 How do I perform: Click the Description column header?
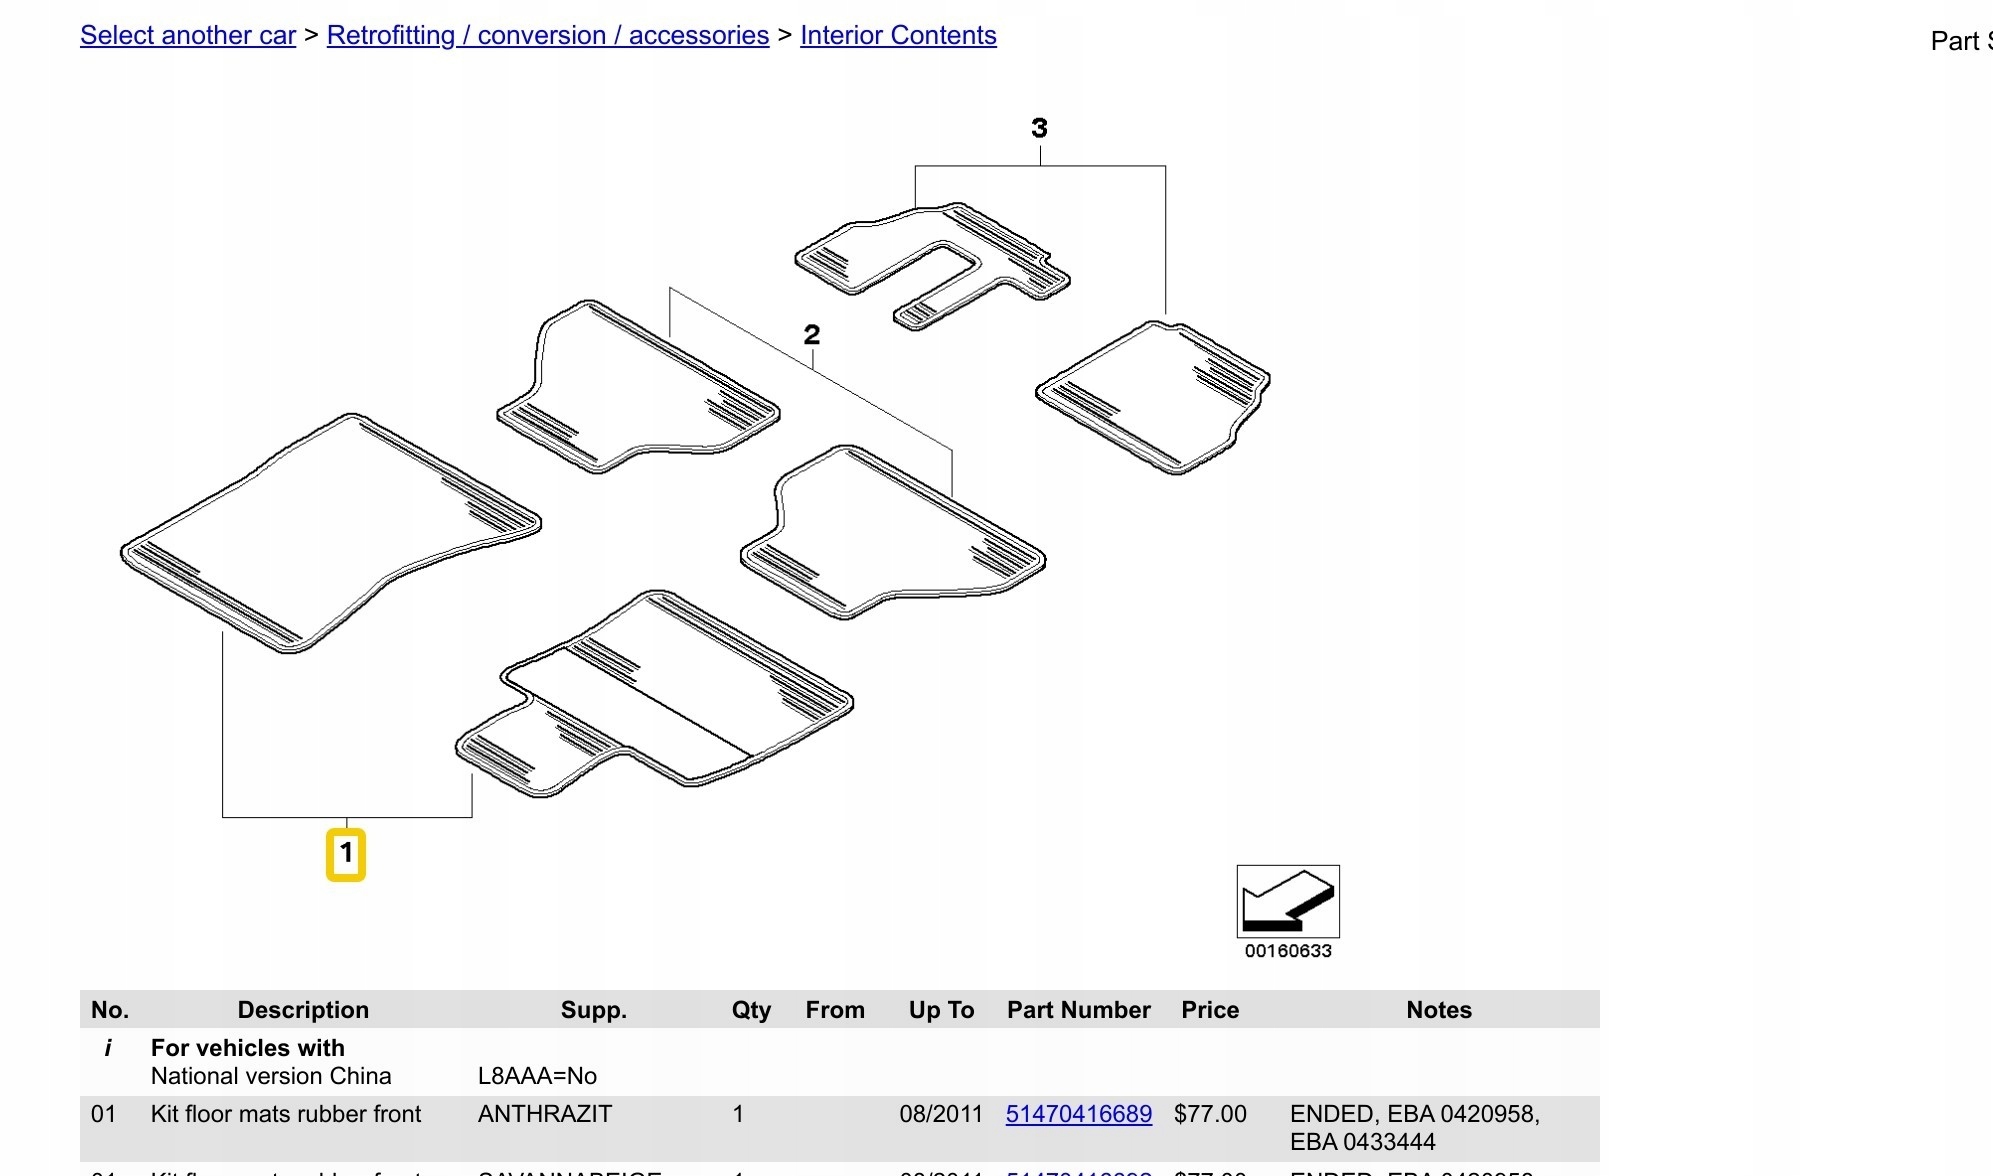[x=303, y=1010]
